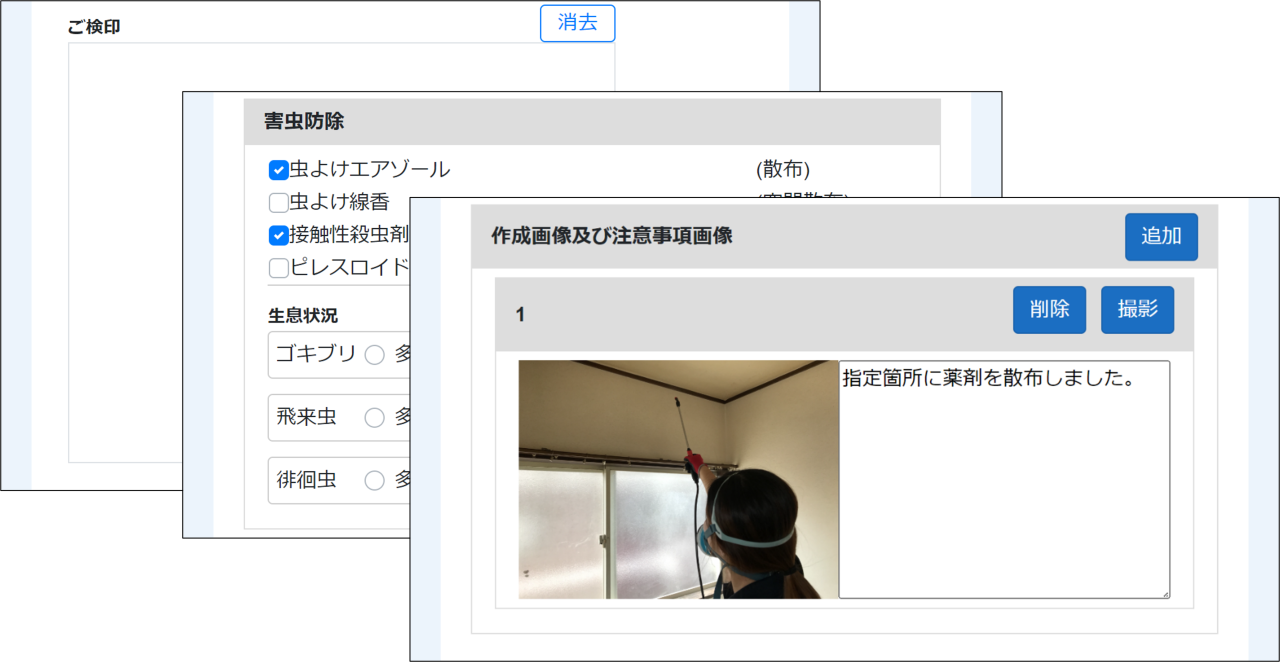Viewport: 1280px width, 662px height.
Task: Click the (散布) text next to 虫よけエアゾール
Action: point(783,170)
